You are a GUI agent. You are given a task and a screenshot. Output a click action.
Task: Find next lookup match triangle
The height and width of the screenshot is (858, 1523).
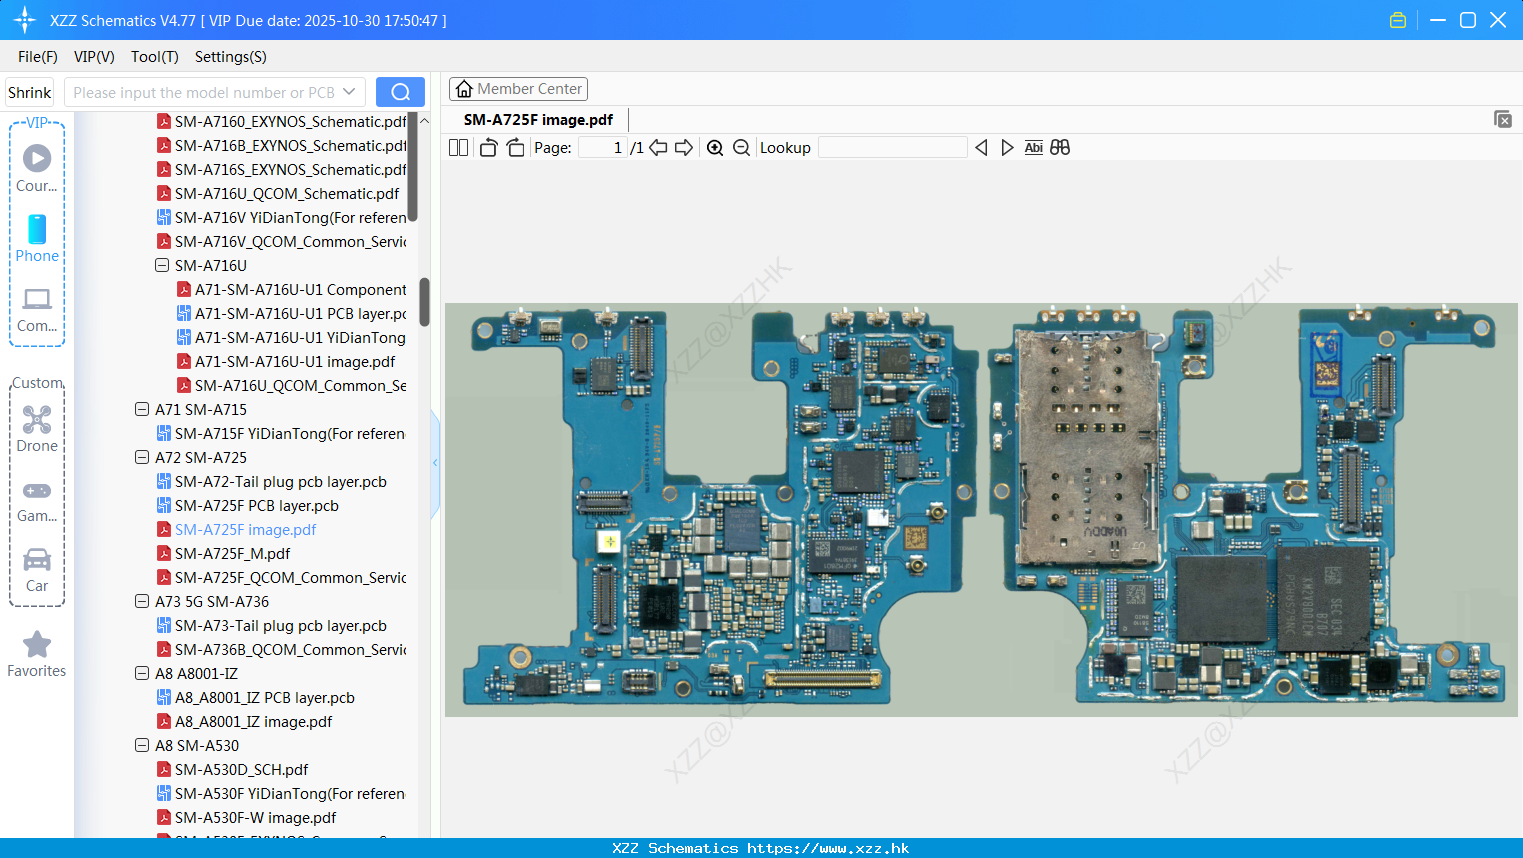point(1007,148)
